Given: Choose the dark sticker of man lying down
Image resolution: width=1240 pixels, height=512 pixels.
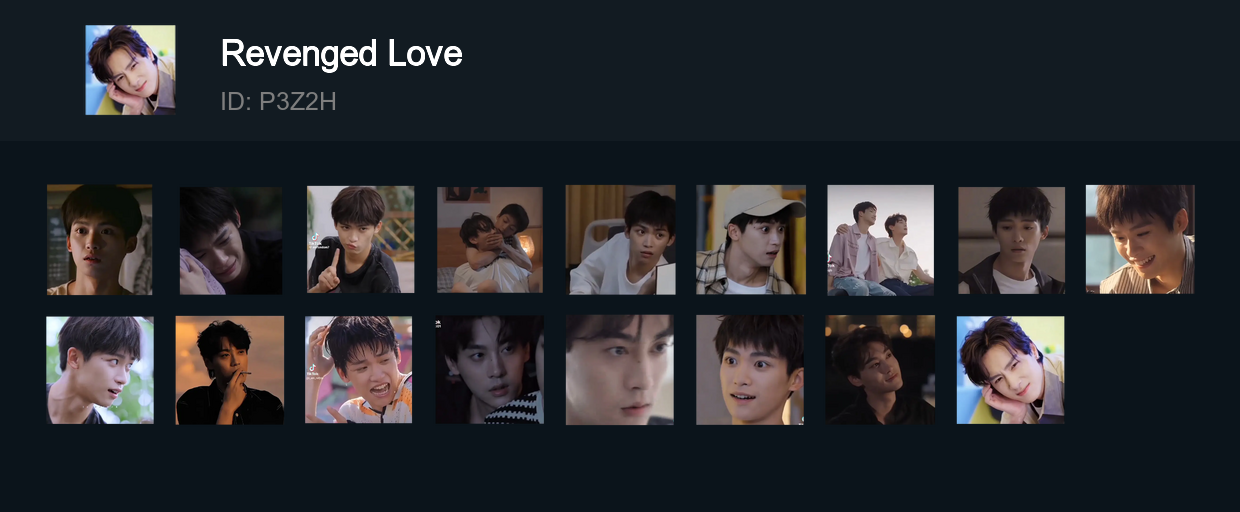Looking at the screenshot, I should point(230,240).
